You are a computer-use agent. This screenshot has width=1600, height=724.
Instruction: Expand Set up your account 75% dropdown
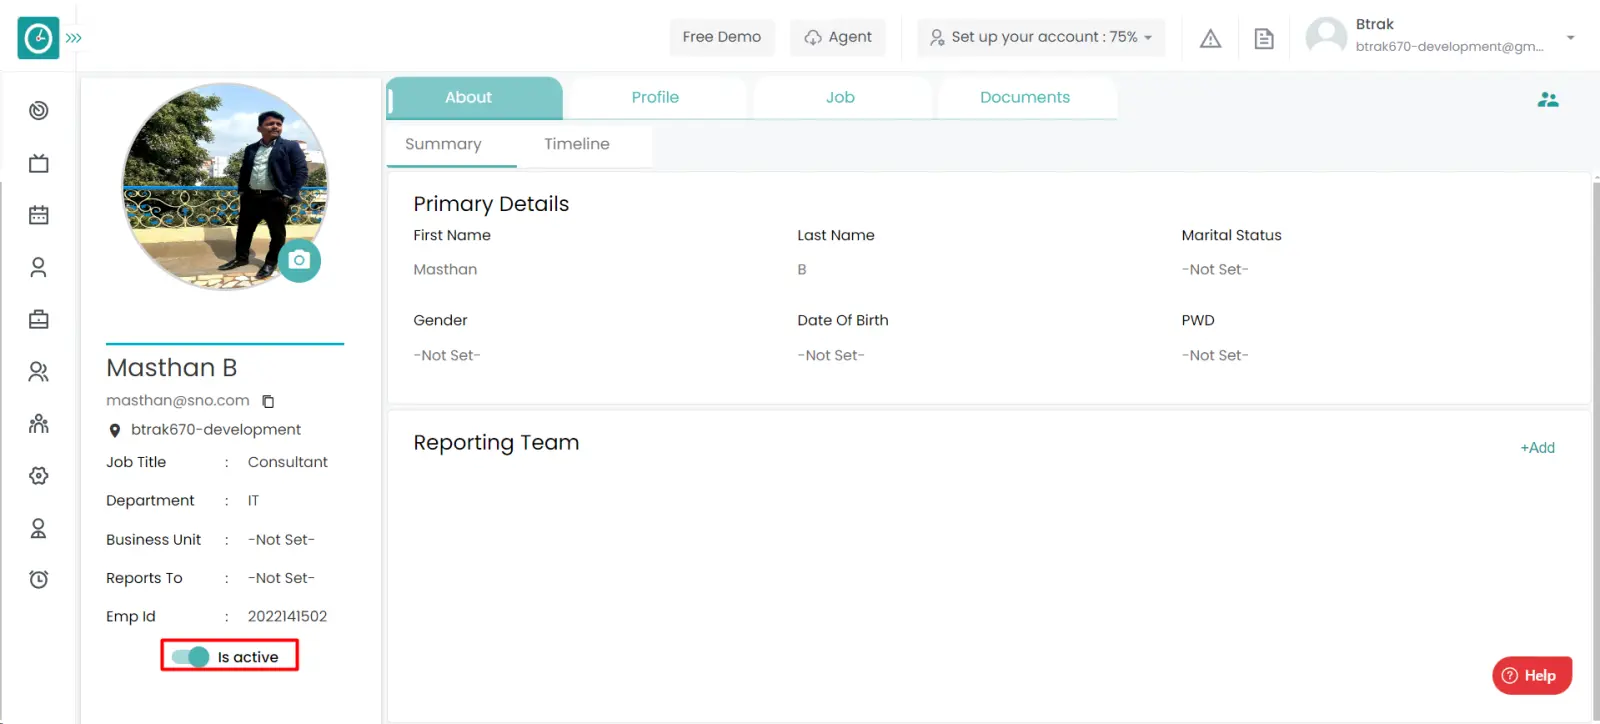pyautogui.click(x=1041, y=37)
